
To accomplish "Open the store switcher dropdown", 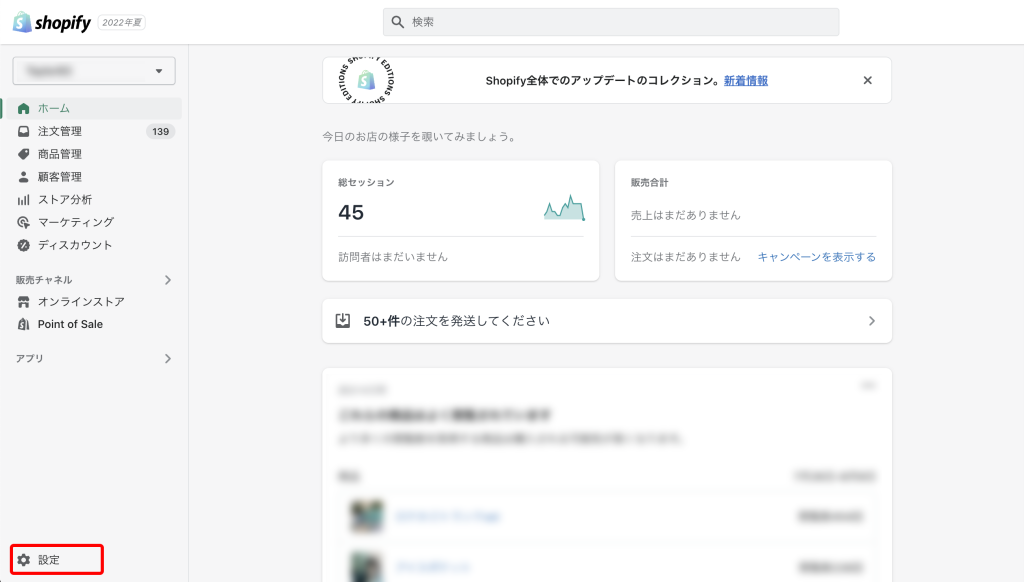I will (94, 71).
